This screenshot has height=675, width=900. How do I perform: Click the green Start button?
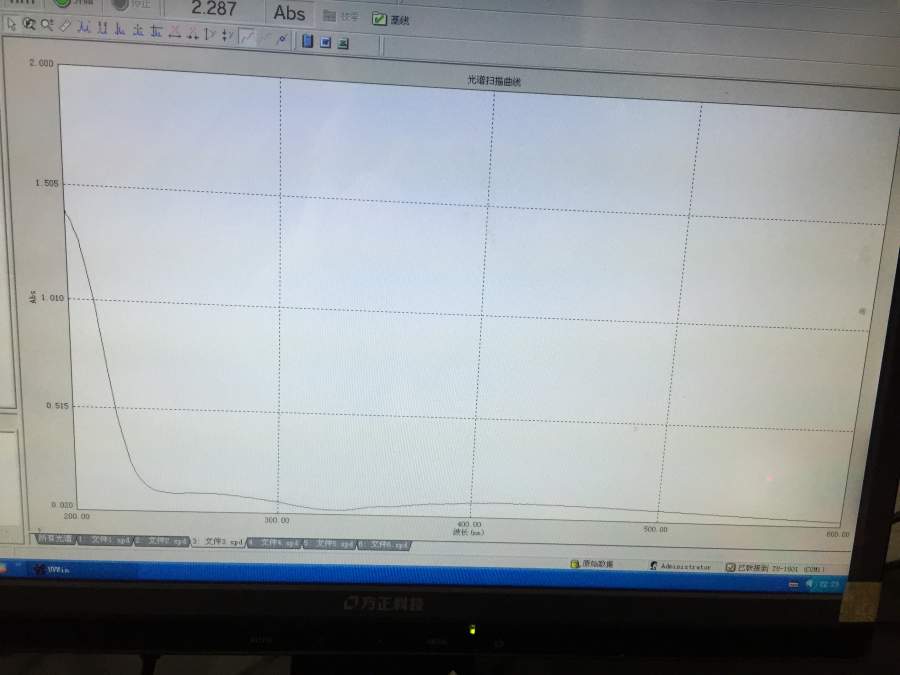[x=71, y=3]
